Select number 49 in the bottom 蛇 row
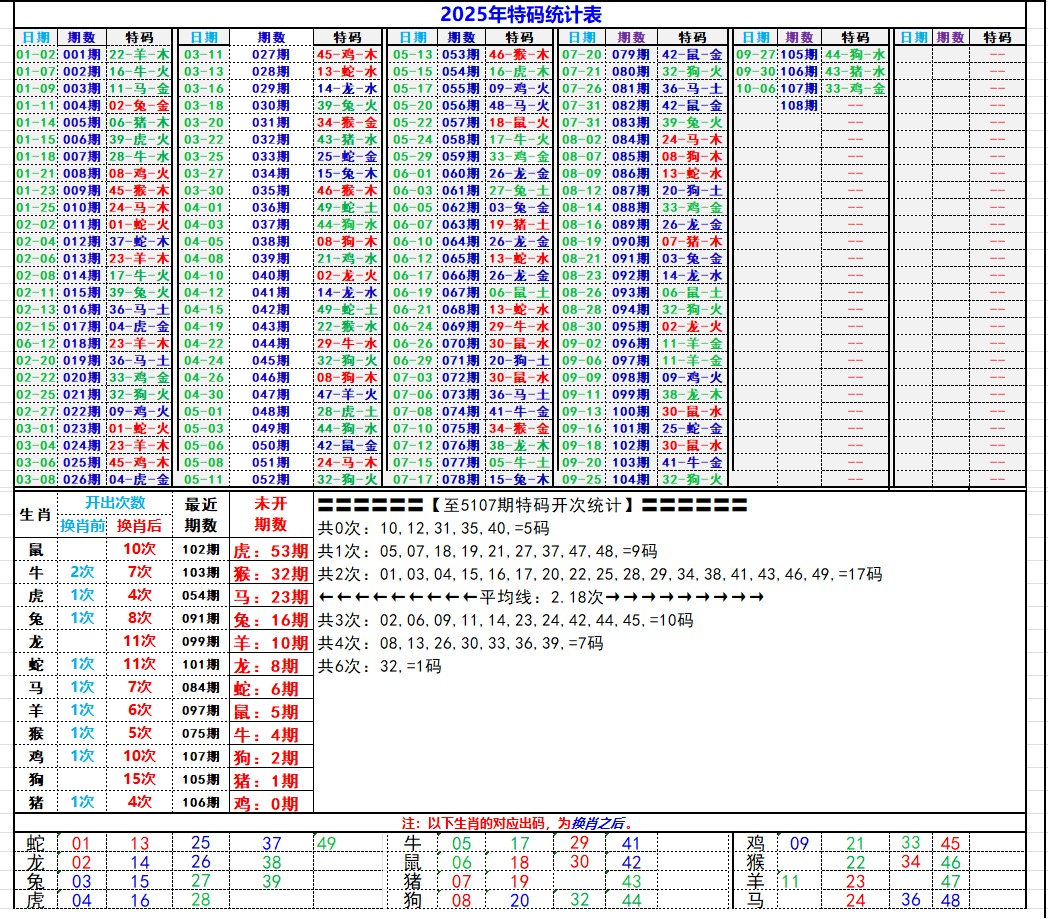 327,844
